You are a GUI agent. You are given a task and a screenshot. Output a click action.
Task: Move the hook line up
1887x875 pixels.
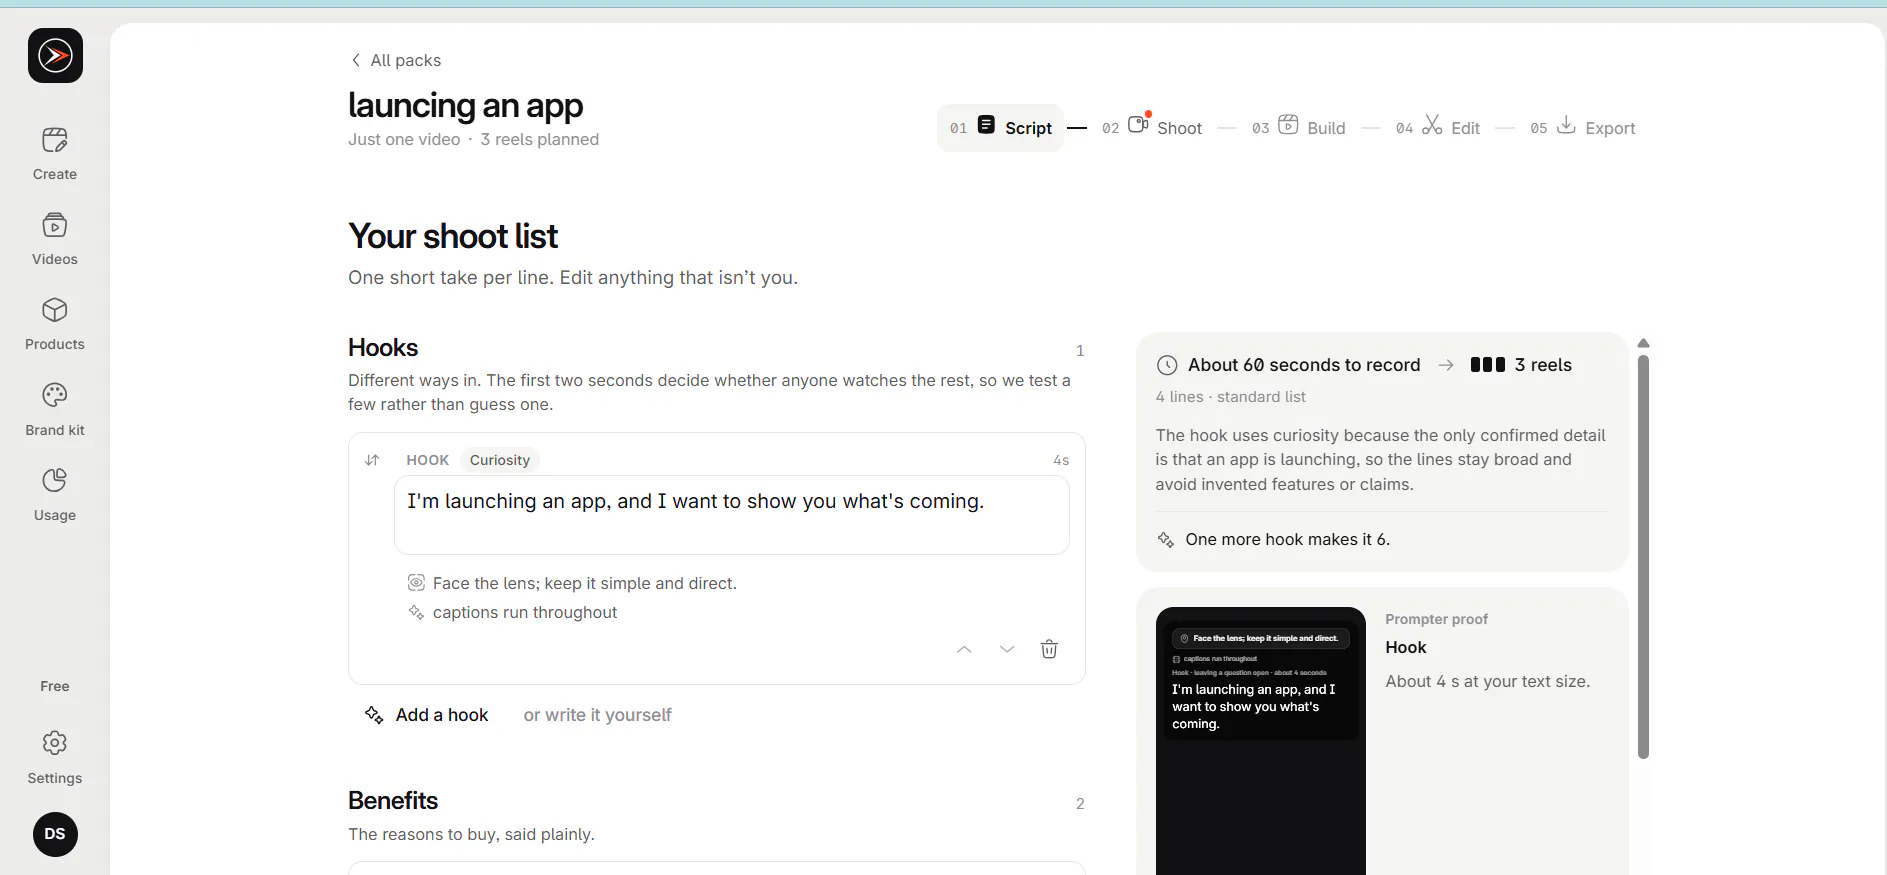[964, 649]
